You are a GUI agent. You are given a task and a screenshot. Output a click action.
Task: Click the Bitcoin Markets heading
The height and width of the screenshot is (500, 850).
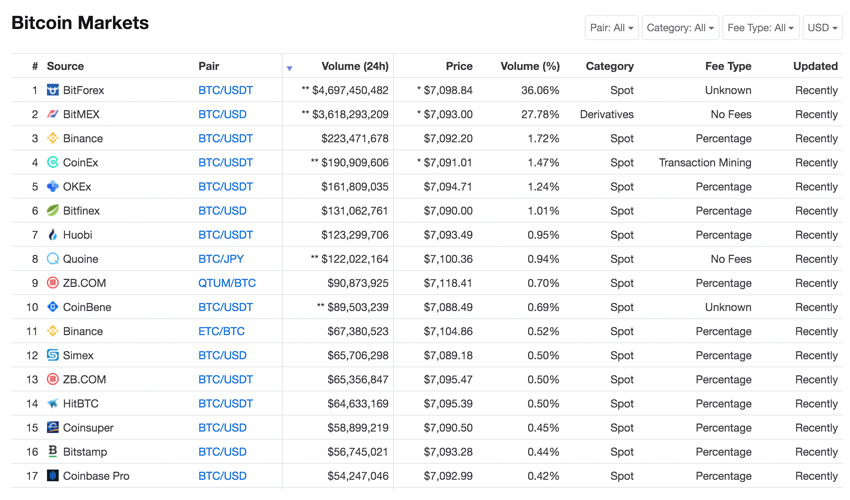tap(80, 23)
